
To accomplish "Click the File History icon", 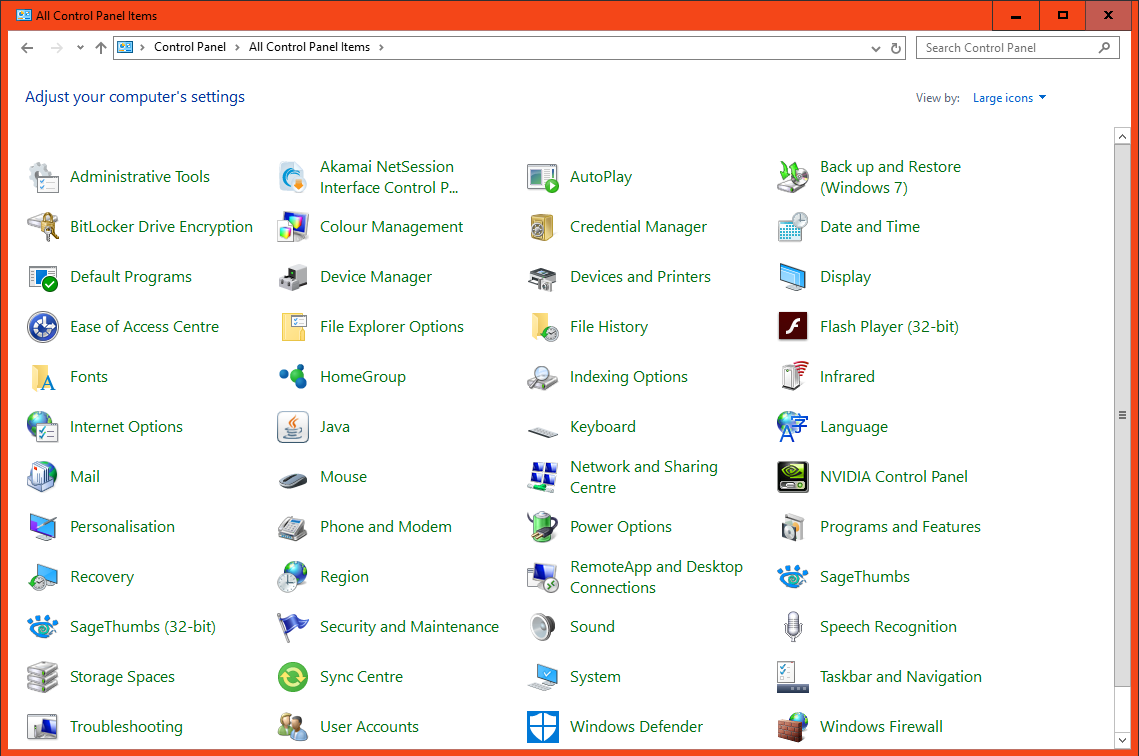I will click(543, 328).
